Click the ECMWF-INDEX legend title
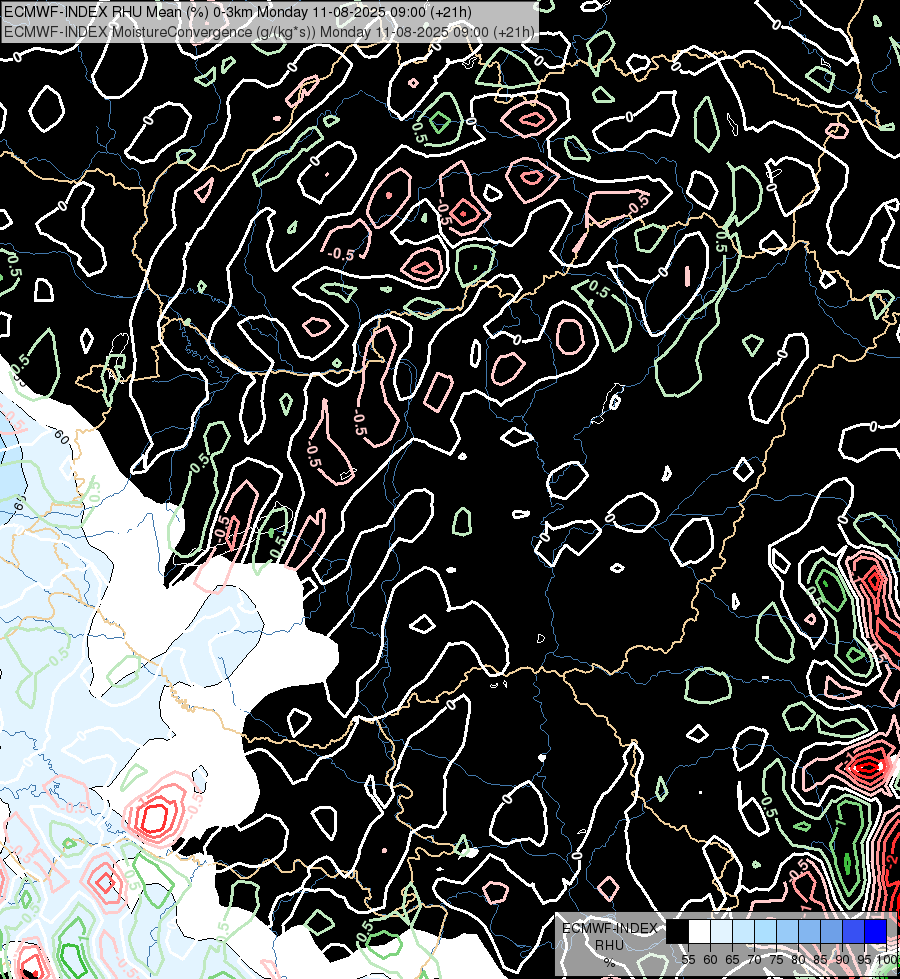This screenshot has height=979, width=900. [x=610, y=928]
